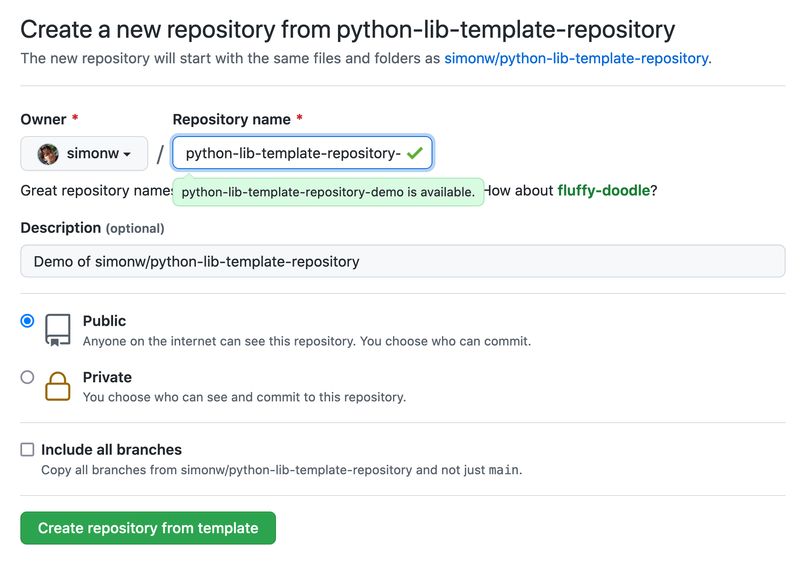Enable the Include all branches checkbox
Screen dimensions: 799x567
click(27, 450)
